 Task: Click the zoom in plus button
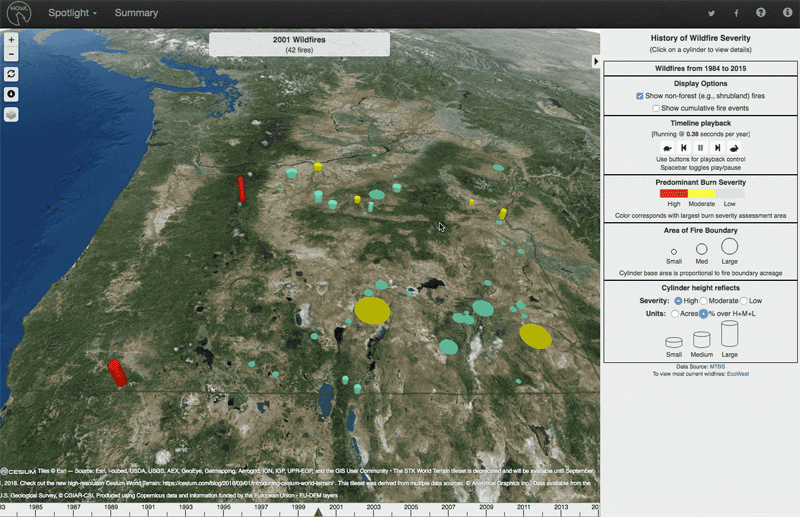pyautogui.click(x=11, y=40)
